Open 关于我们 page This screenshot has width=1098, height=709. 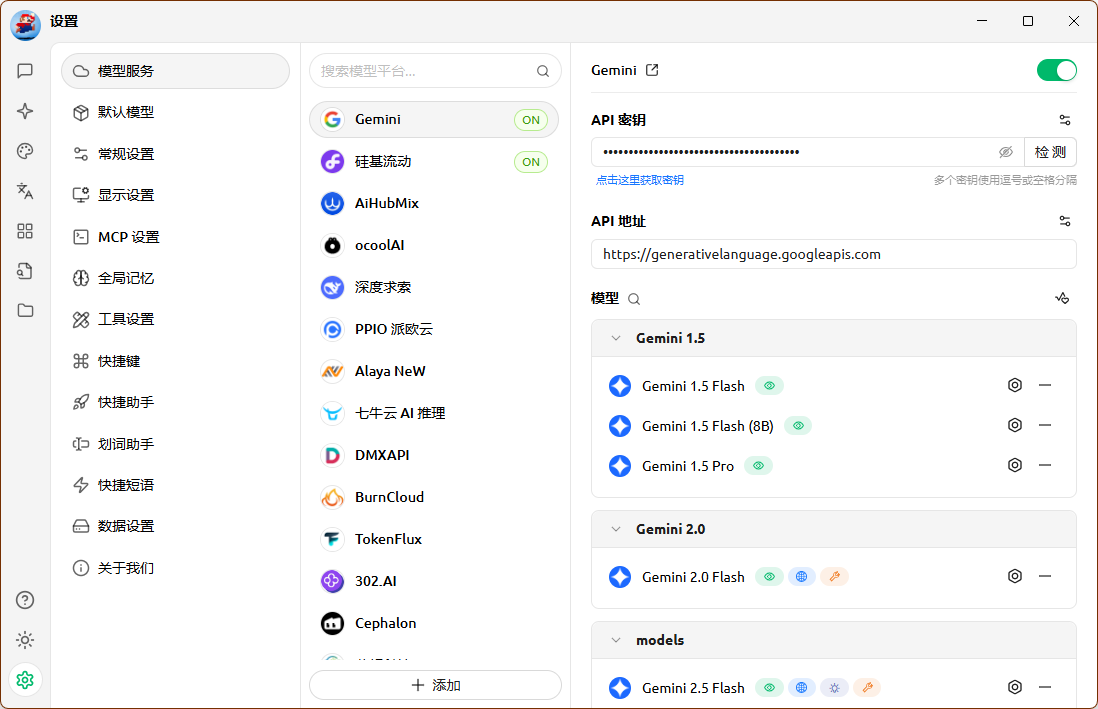coord(175,567)
